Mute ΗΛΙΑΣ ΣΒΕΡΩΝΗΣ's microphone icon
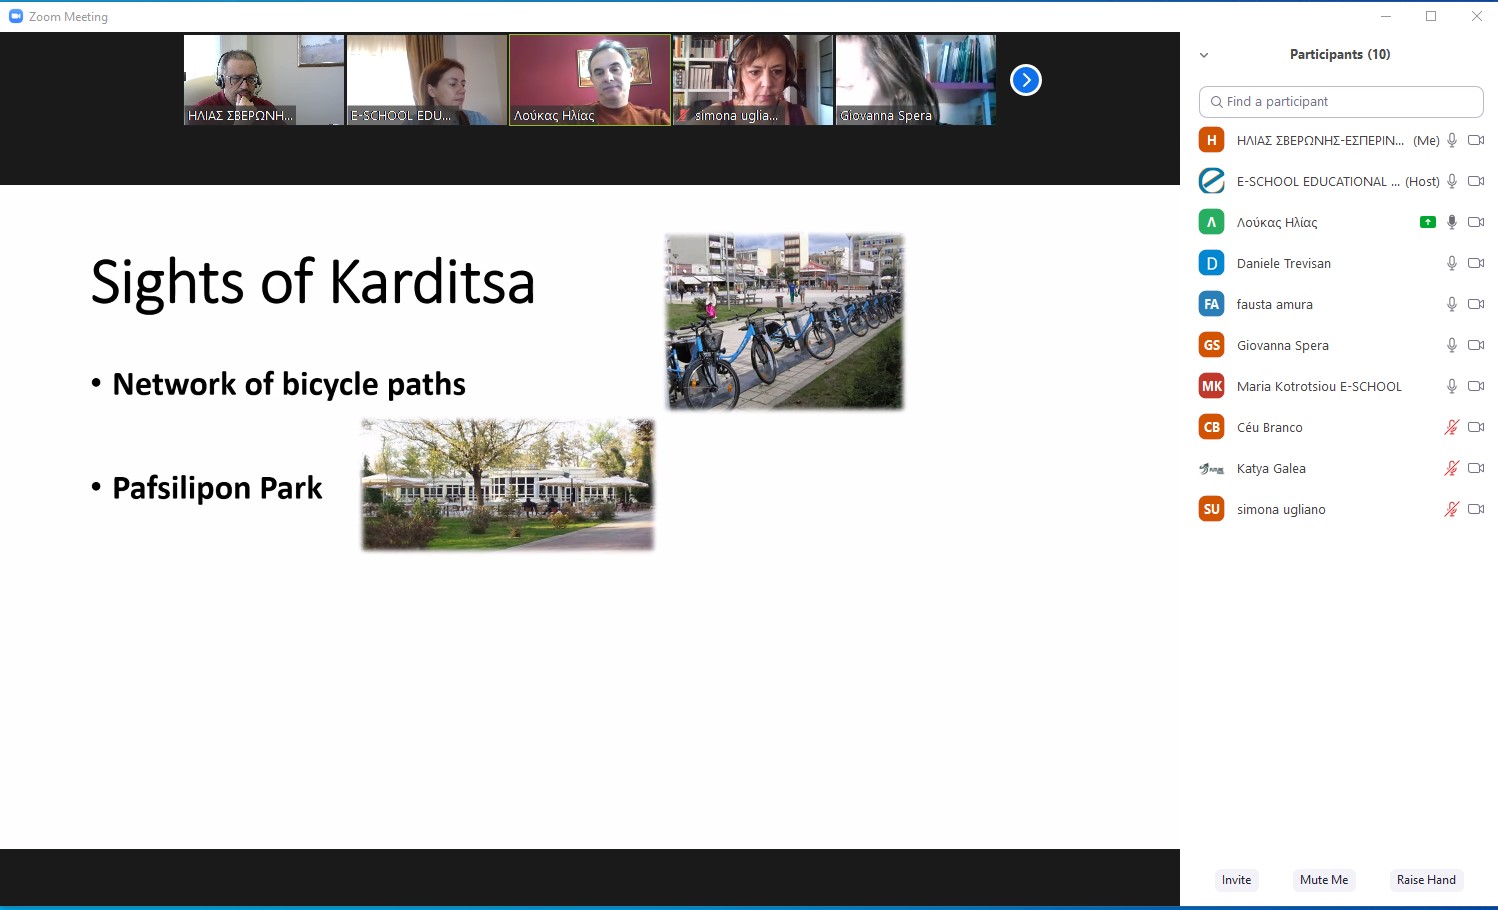The width and height of the screenshot is (1498, 910). (1451, 140)
